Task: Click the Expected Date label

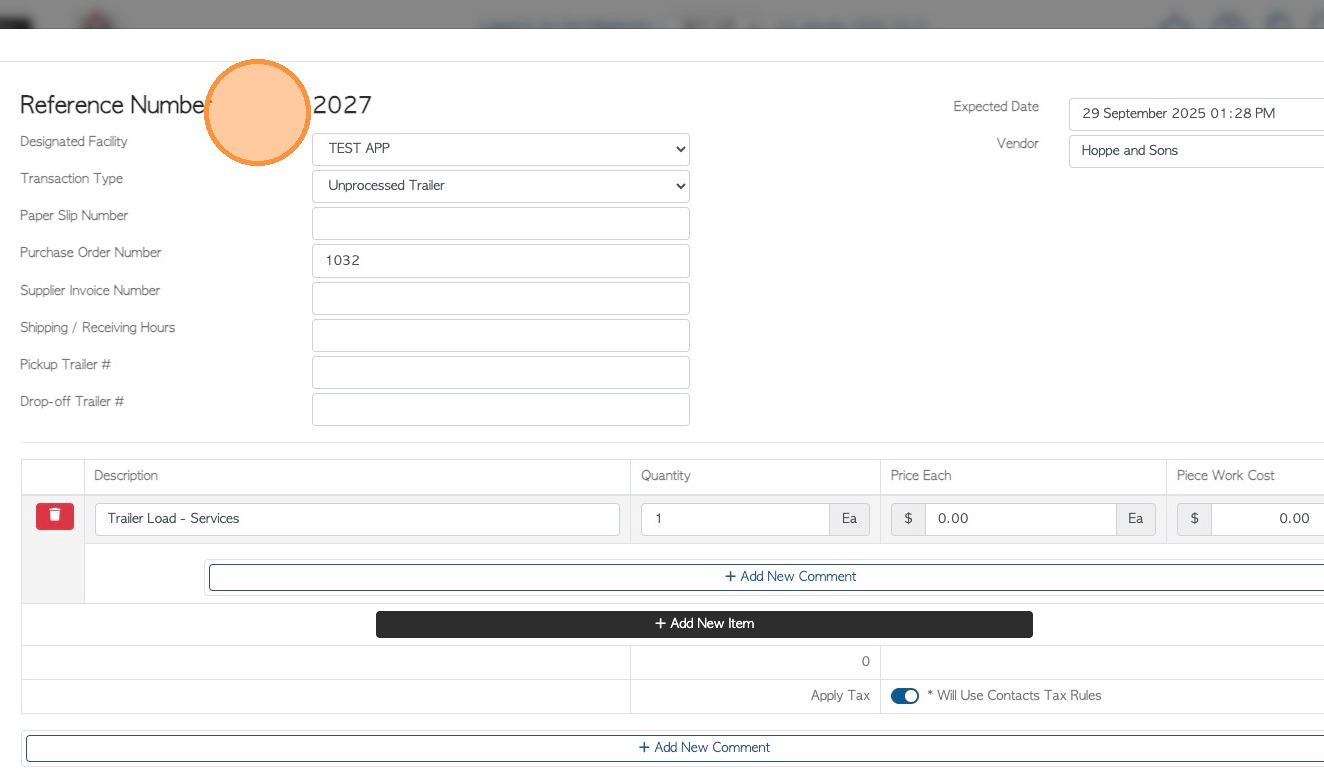Action: pyautogui.click(x=996, y=107)
